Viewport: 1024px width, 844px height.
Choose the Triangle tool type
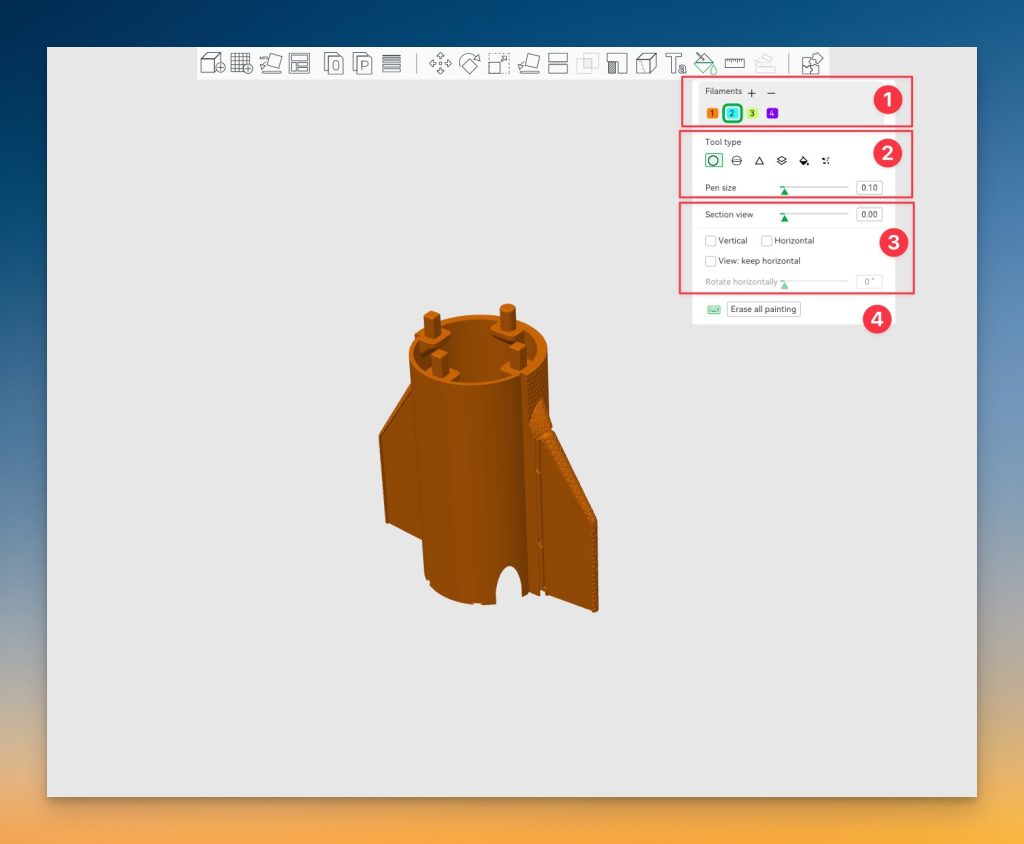pyautogui.click(x=759, y=160)
